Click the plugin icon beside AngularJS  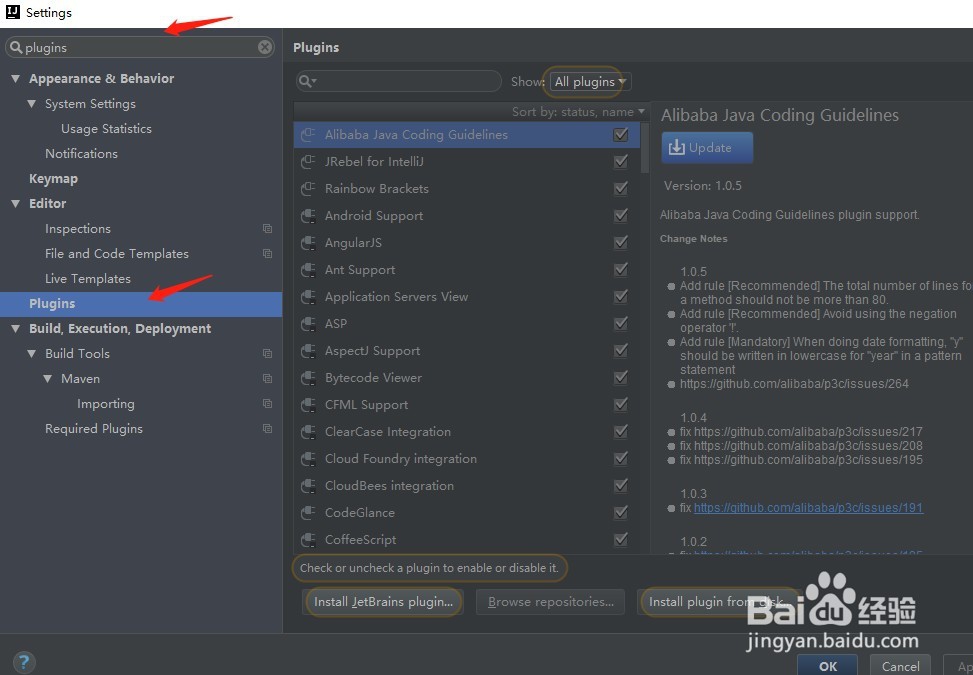[308, 243]
